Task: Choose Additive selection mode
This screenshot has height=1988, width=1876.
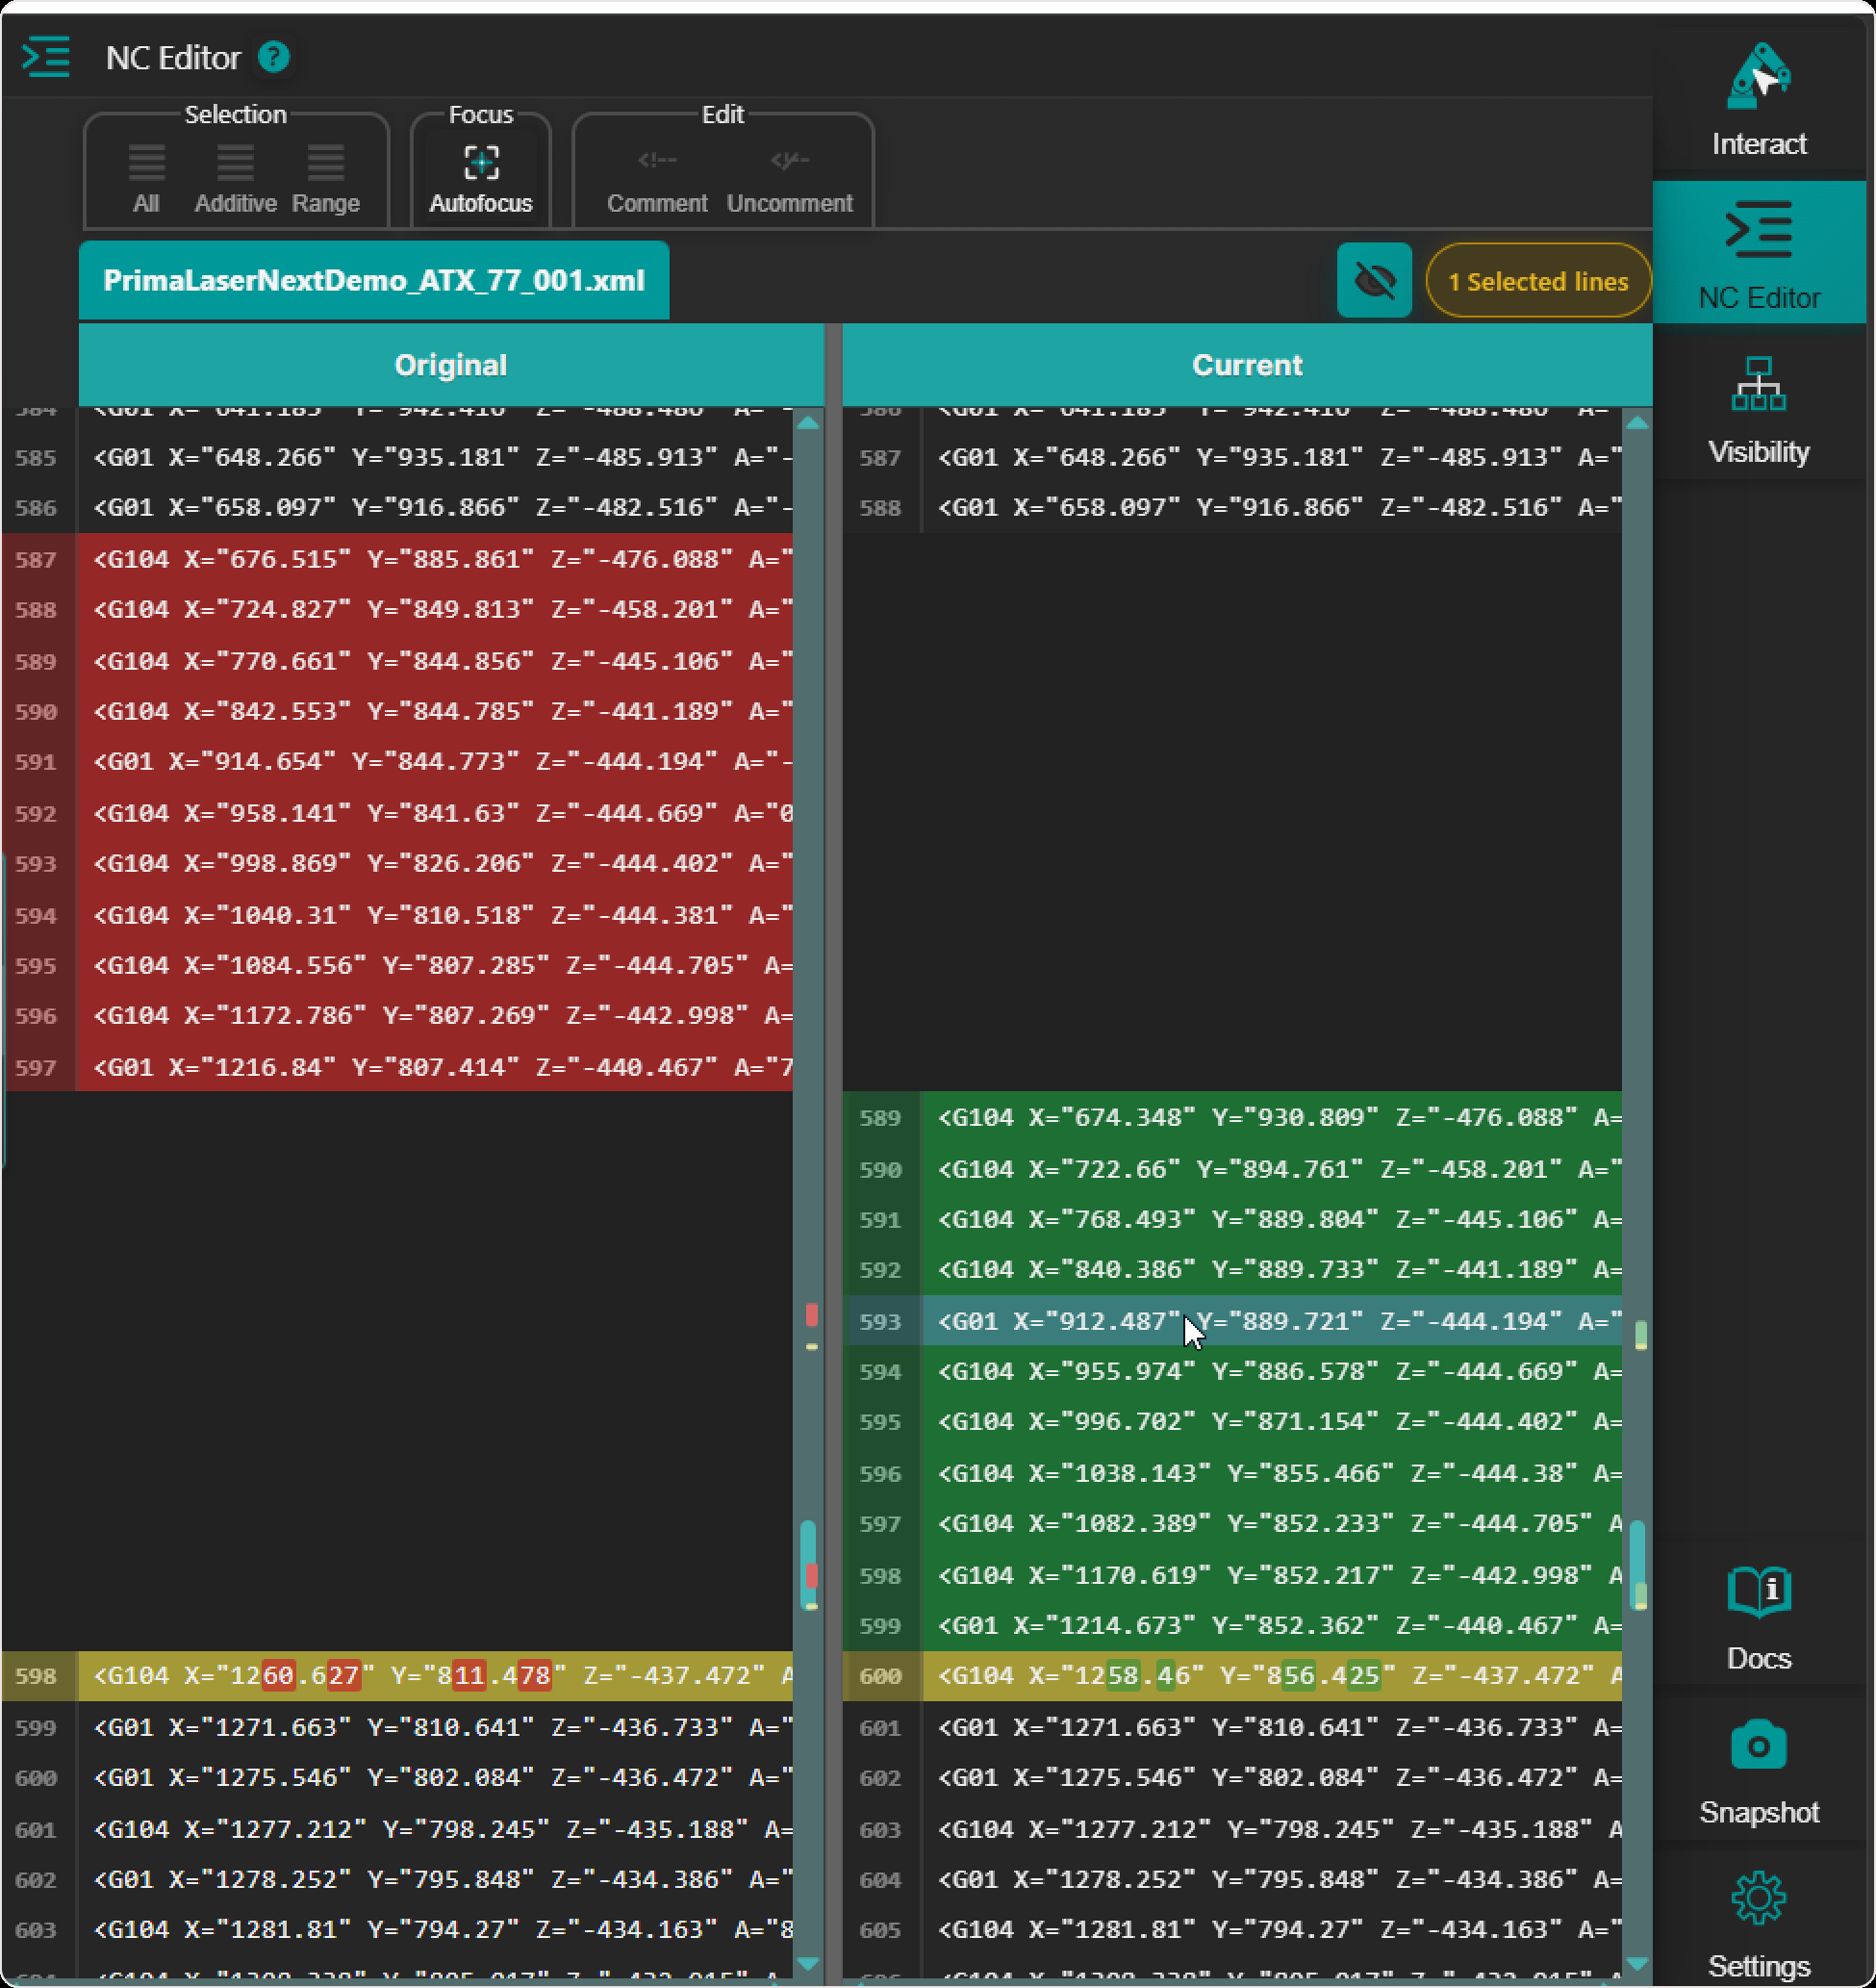Action: click(235, 179)
